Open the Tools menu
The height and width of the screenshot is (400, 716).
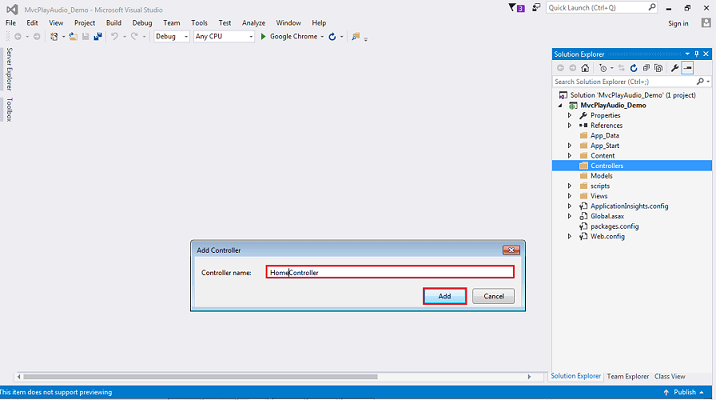tap(199, 23)
